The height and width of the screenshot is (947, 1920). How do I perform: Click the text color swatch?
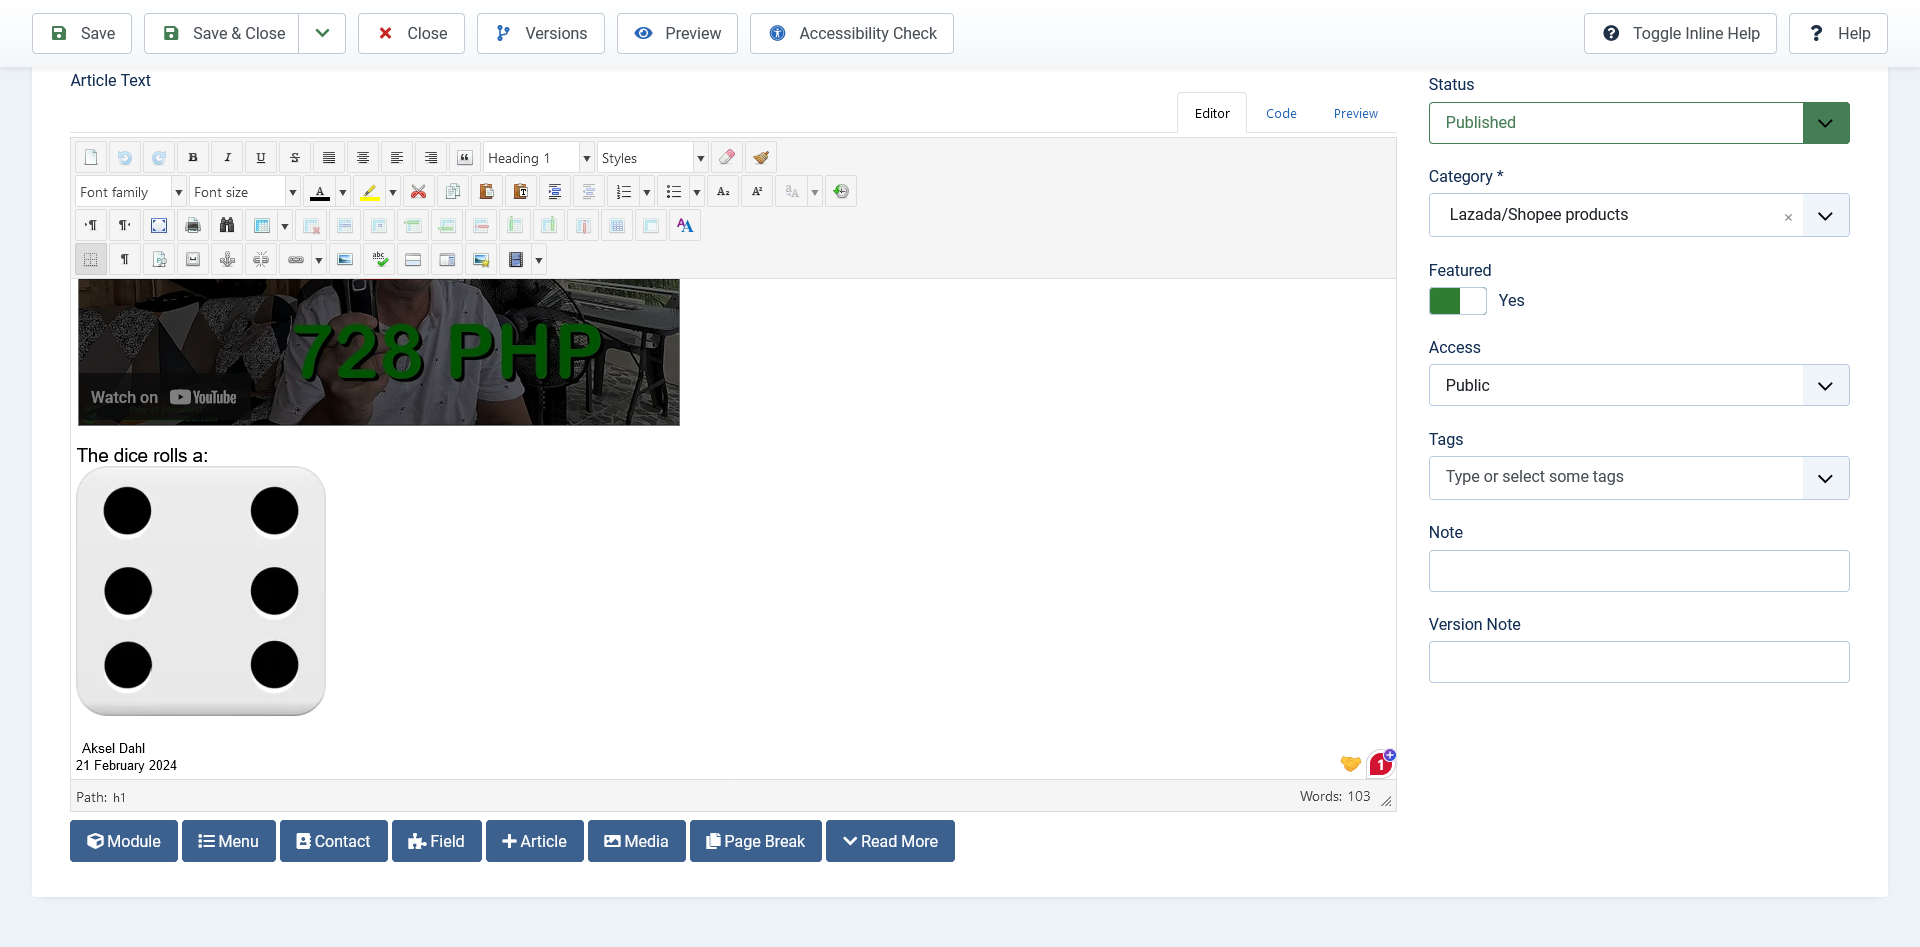point(320,191)
